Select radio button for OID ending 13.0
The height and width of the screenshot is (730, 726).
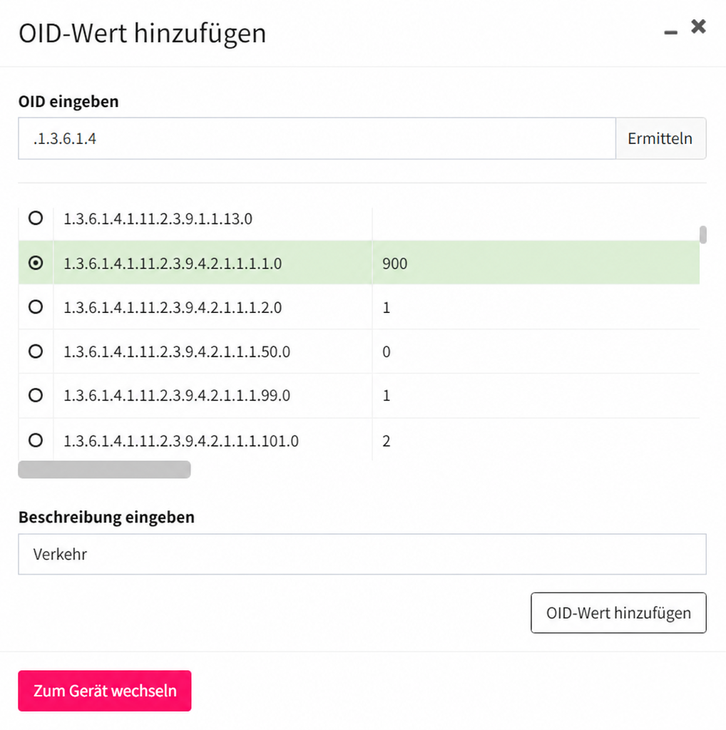[36, 218]
